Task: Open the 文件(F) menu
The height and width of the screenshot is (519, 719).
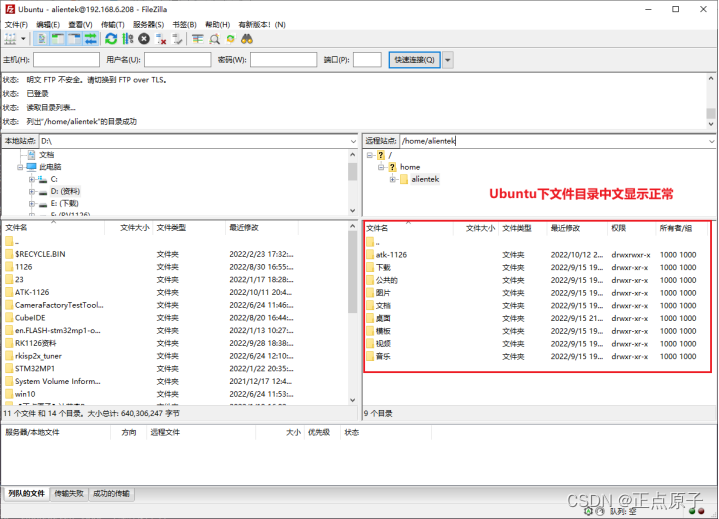Action: point(16,24)
